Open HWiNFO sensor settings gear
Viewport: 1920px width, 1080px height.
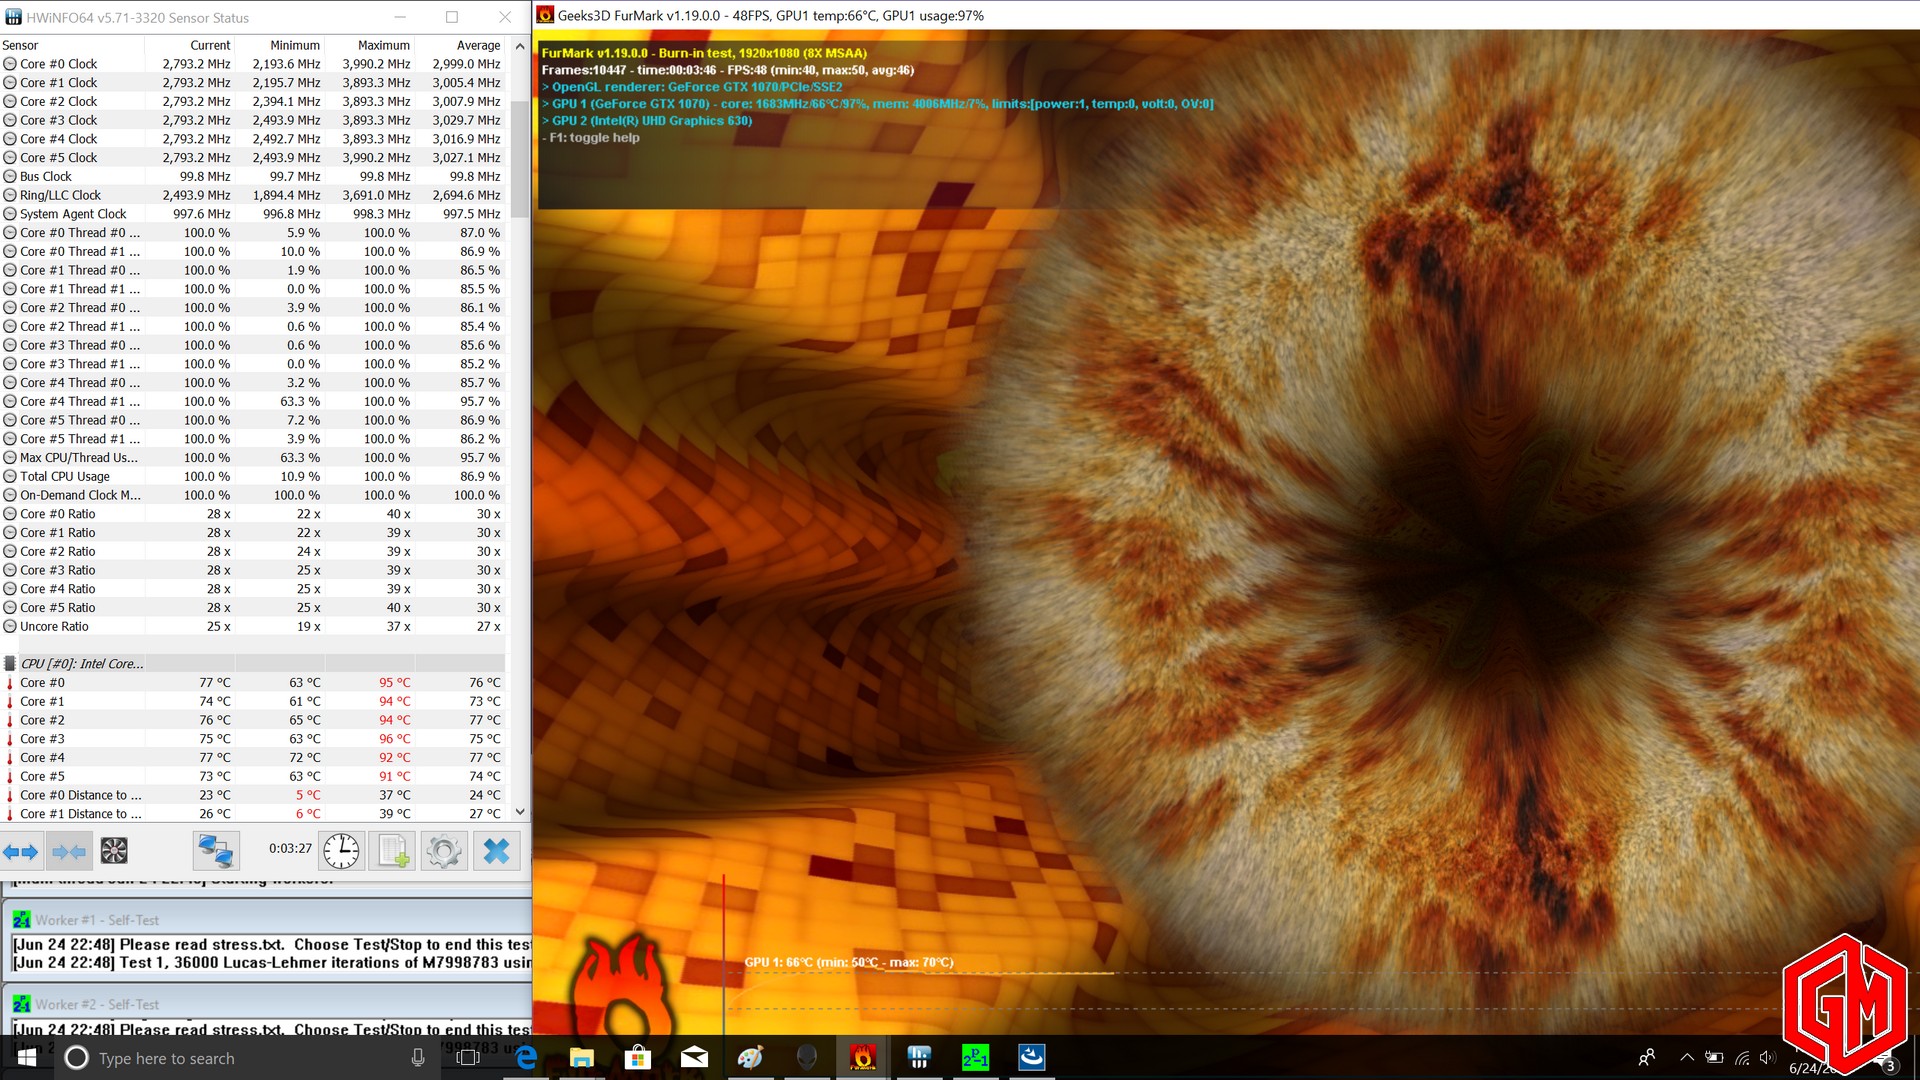click(444, 851)
